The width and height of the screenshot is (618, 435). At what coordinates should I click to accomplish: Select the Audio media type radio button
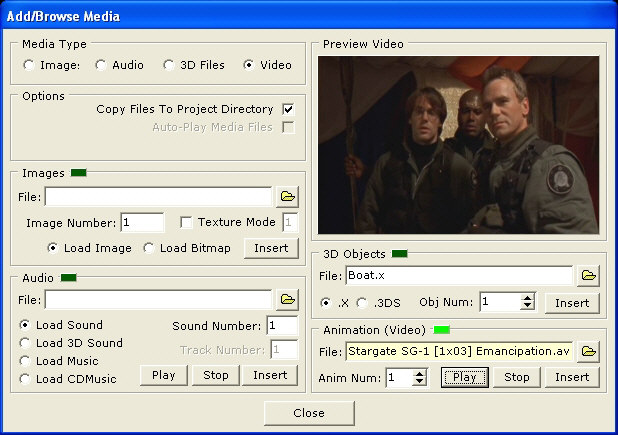tap(101, 65)
